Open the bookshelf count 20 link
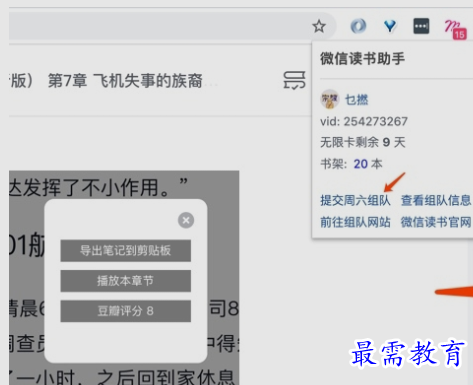Viewport: 473px width, 385px height. tap(361, 164)
